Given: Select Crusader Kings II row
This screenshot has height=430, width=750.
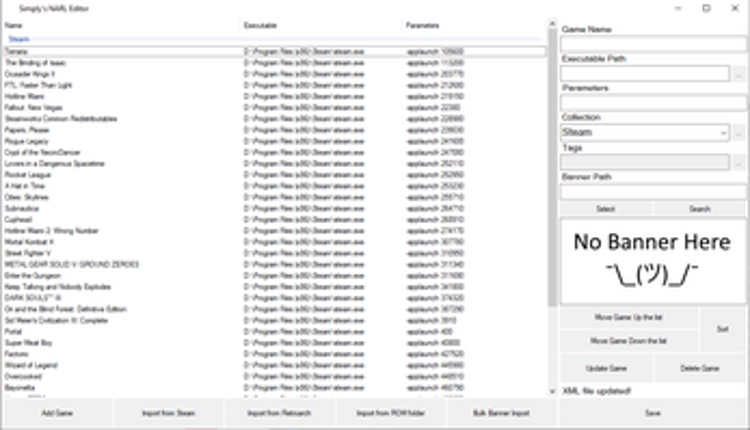Looking at the screenshot, I should 274,74.
